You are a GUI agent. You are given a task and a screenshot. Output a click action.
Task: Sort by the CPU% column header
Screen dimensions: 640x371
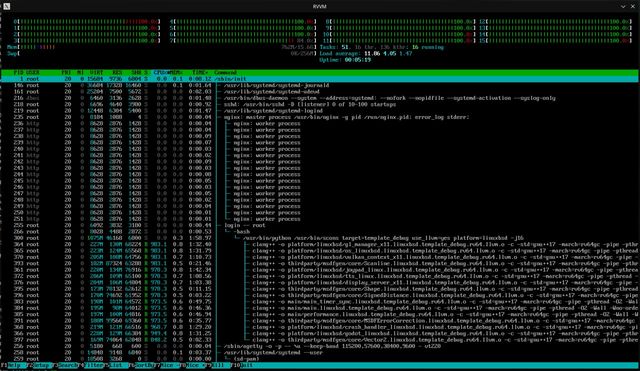point(160,72)
